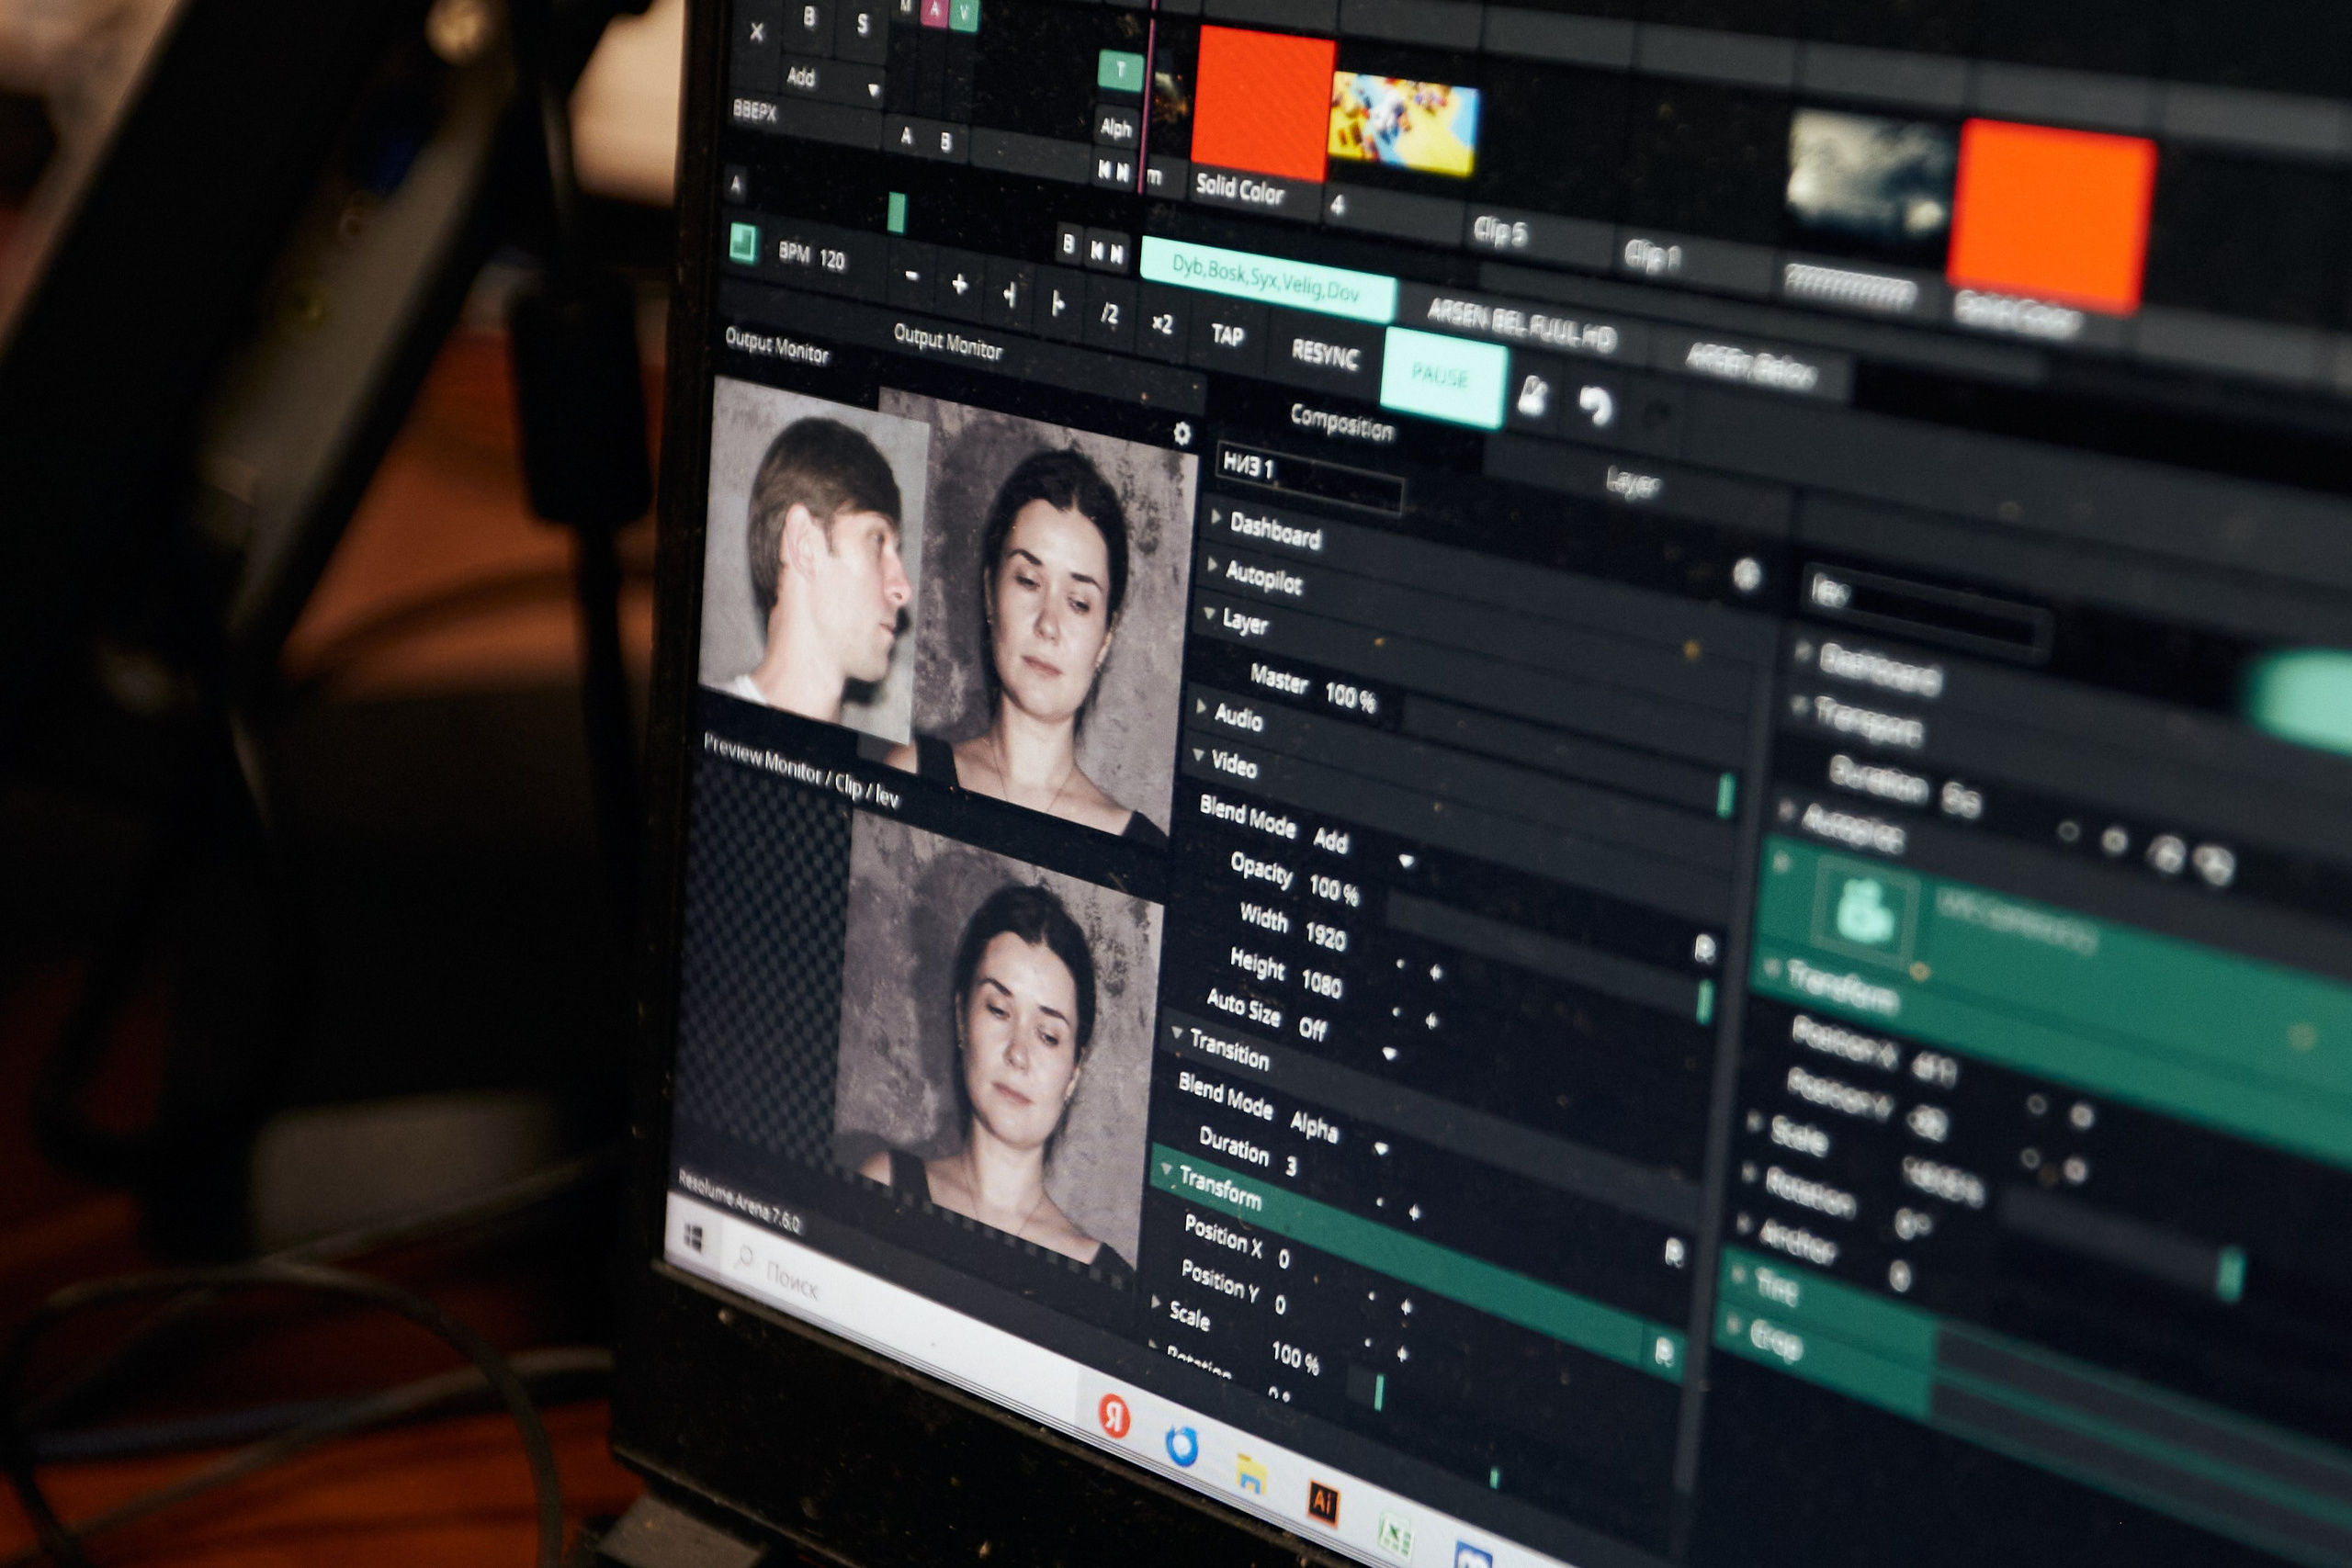The width and height of the screenshot is (2352, 1568).
Task: Select the Dyb,Bosk,Syx,Velig,Dov deck tab
Action: click(x=1265, y=279)
